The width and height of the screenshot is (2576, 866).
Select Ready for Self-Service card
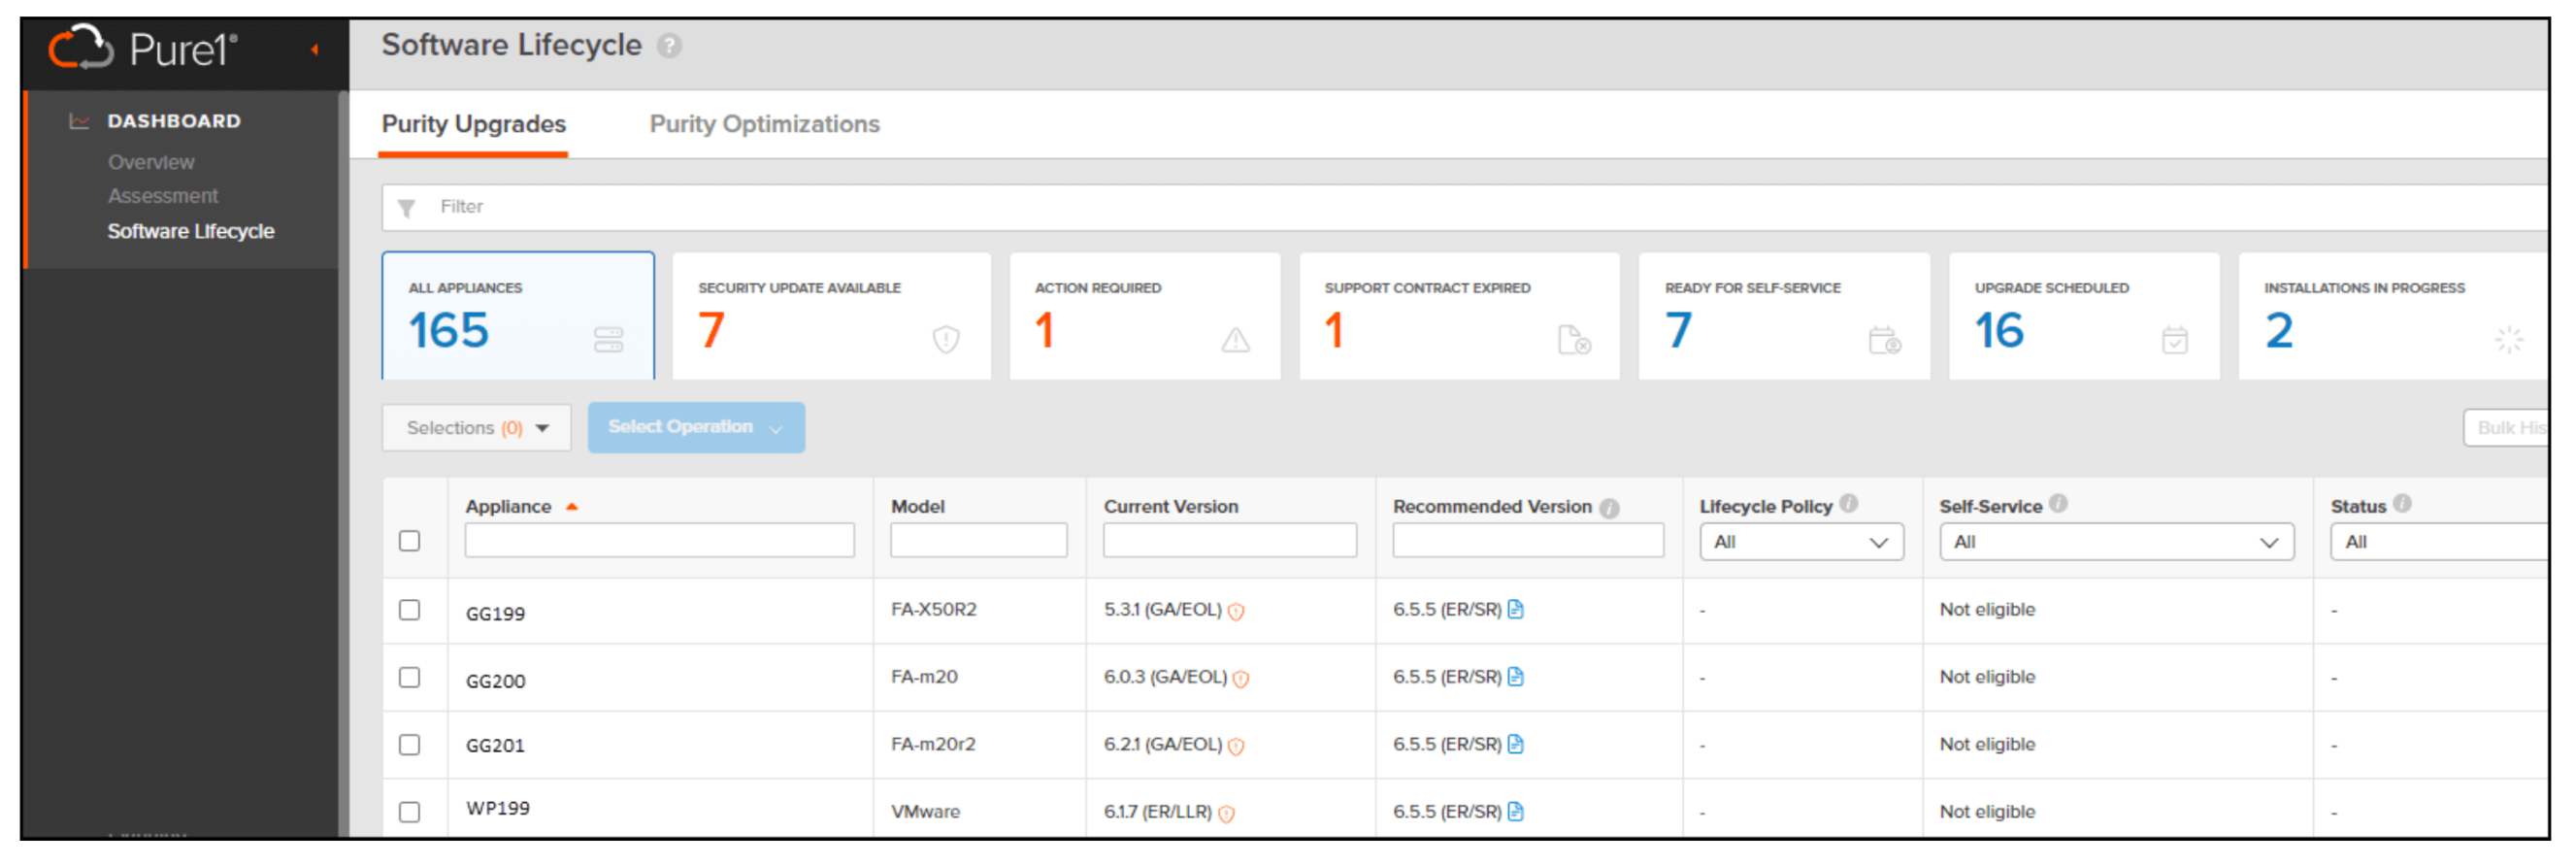point(1784,316)
